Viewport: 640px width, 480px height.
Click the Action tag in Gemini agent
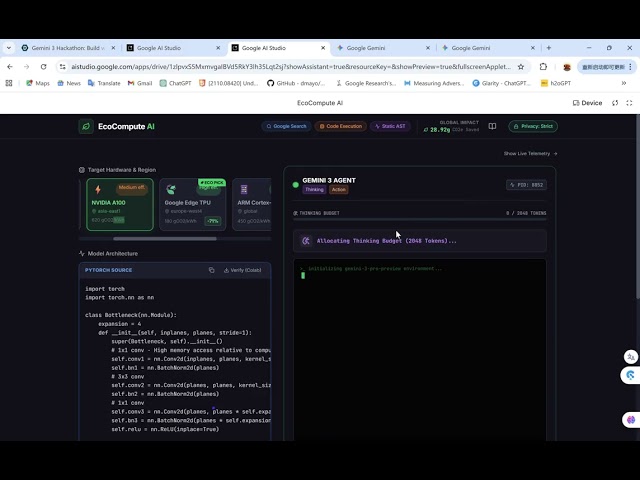[338, 190]
